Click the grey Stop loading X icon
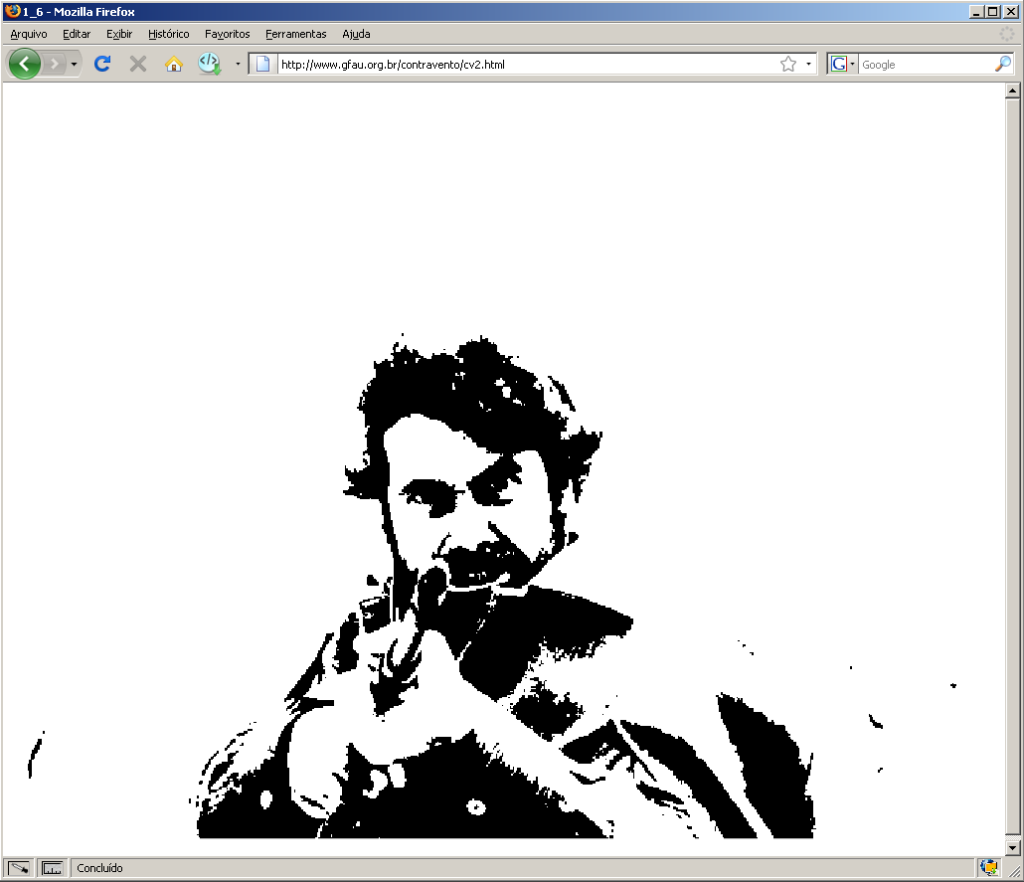The width and height of the screenshot is (1024, 882). pos(138,64)
